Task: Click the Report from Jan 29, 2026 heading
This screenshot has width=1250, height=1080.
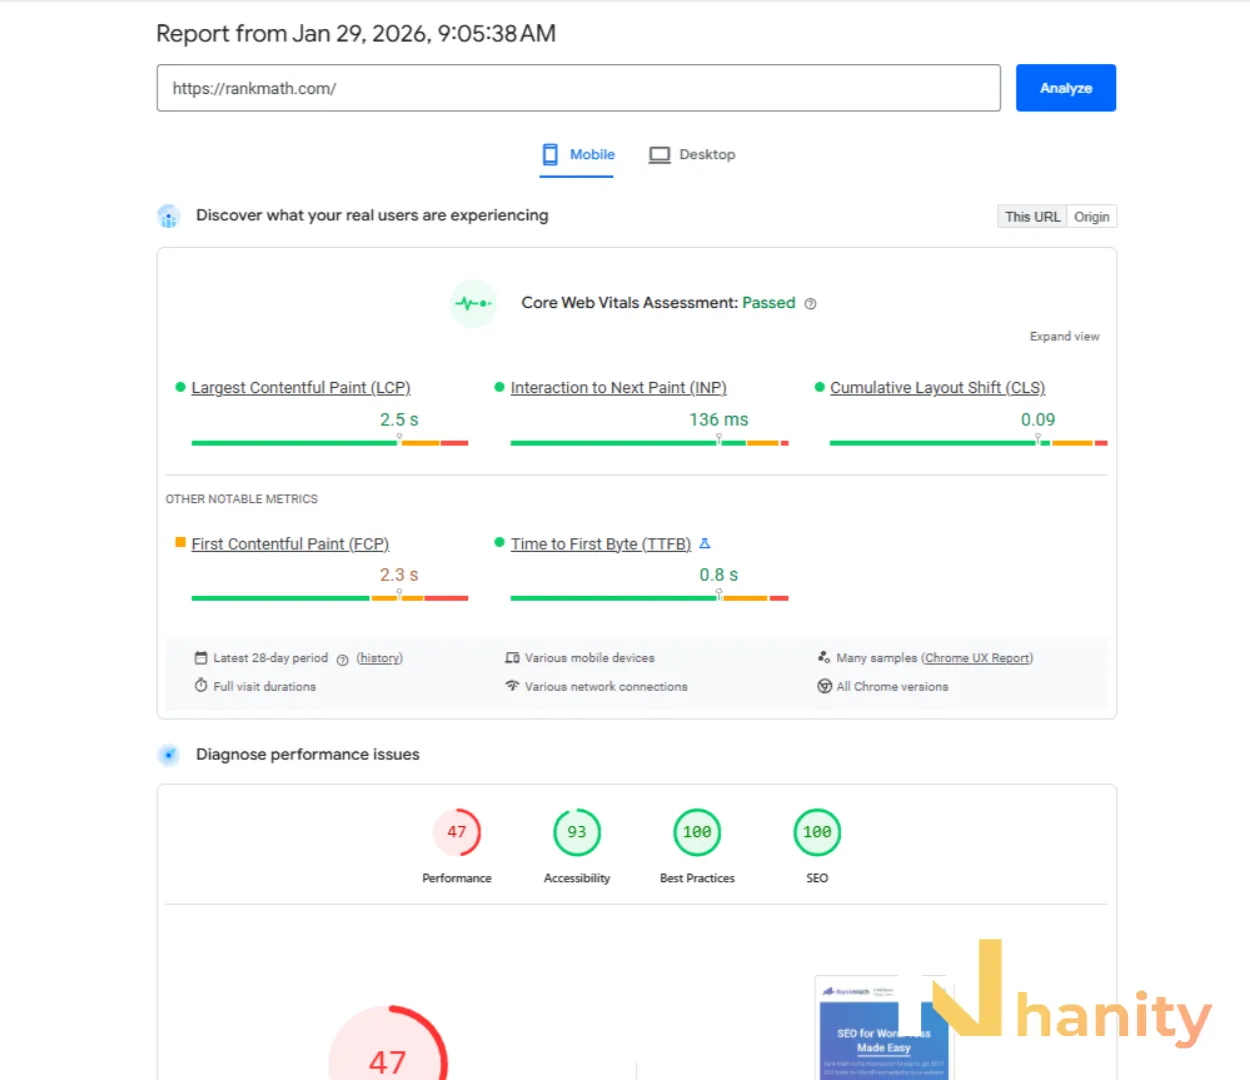Action: 356,34
